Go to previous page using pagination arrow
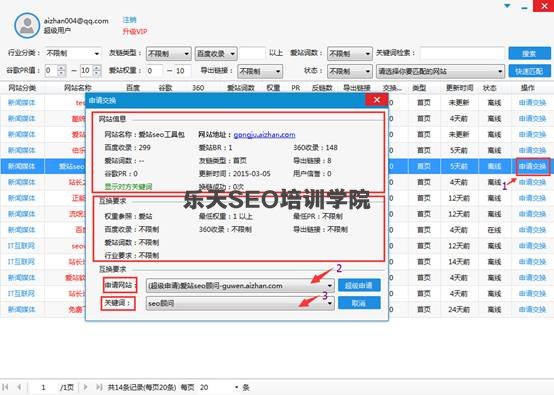 [19, 387]
